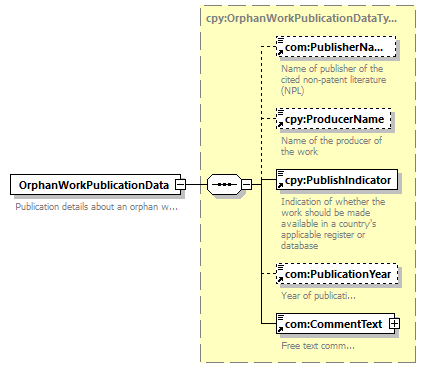The width and height of the screenshot is (430, 368).
Task: Expand the com:CommentText element
Action: point(394,323)
